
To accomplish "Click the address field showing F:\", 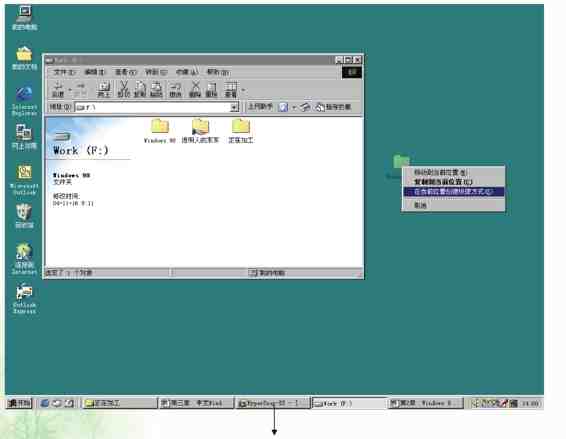I will coord(152,107).
